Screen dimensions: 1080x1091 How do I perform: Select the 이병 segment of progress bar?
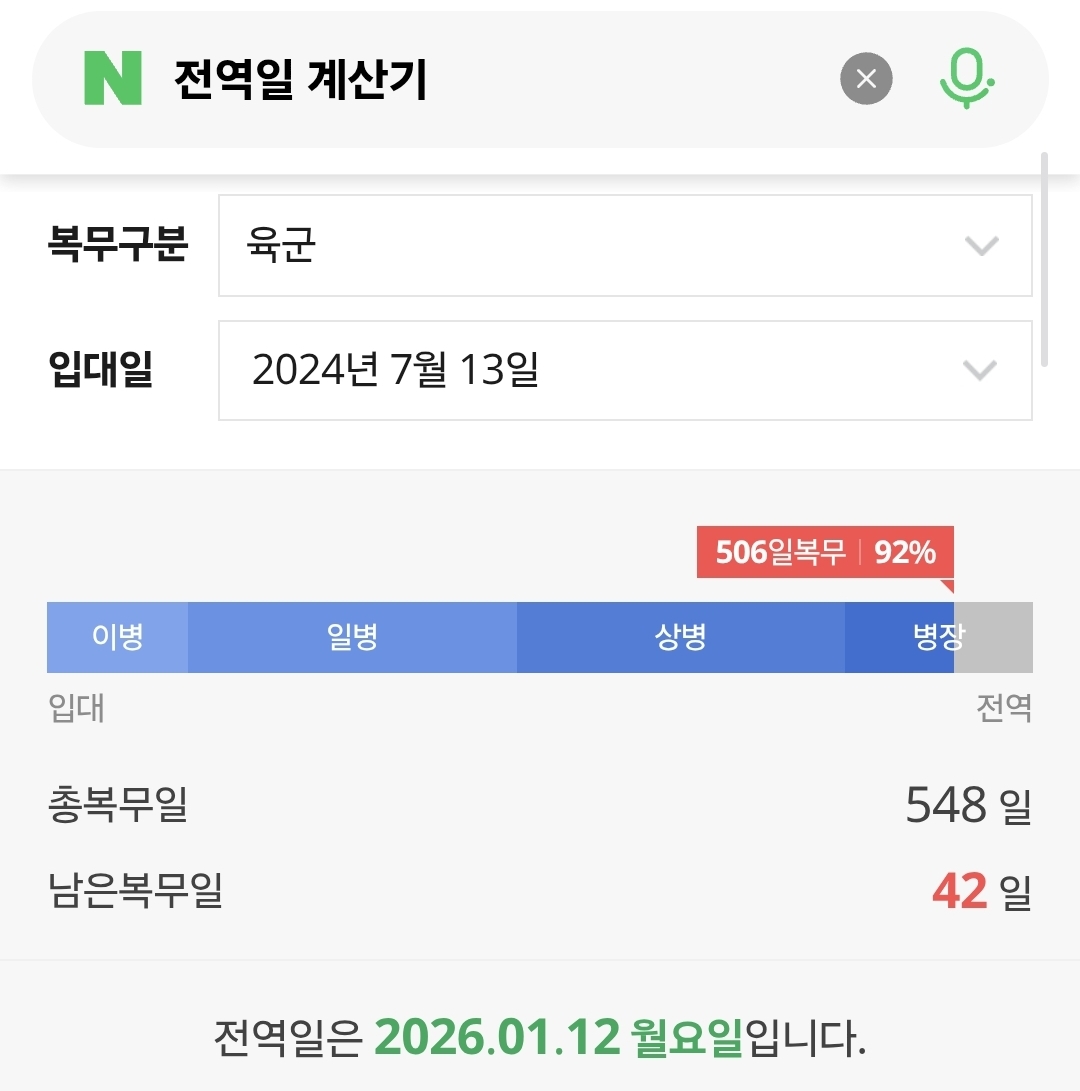(118, 638)
